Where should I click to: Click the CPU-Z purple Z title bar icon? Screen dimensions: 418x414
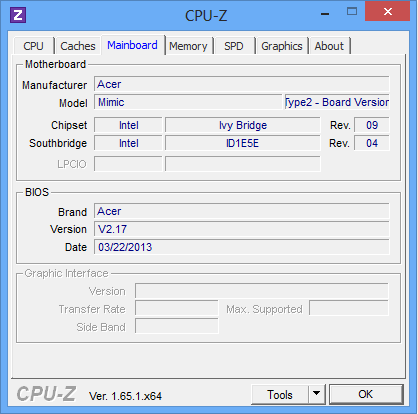coord(18,15)
